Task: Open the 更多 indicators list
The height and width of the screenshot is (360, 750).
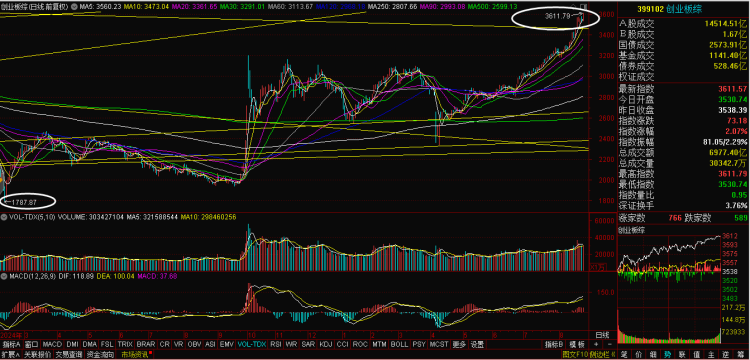Action: click(459, 344)
